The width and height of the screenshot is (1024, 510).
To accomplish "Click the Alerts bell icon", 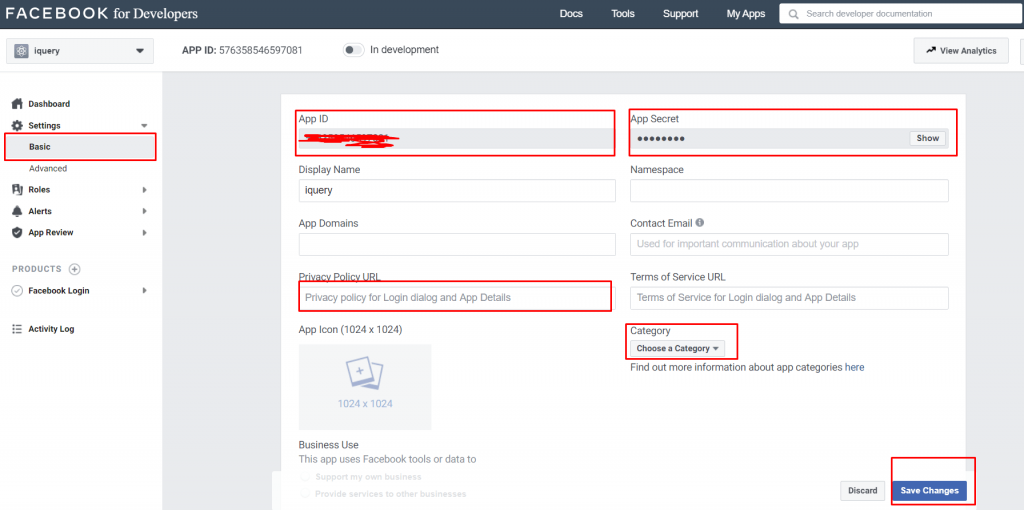I will pyautogui.click(x=18, y=211).
